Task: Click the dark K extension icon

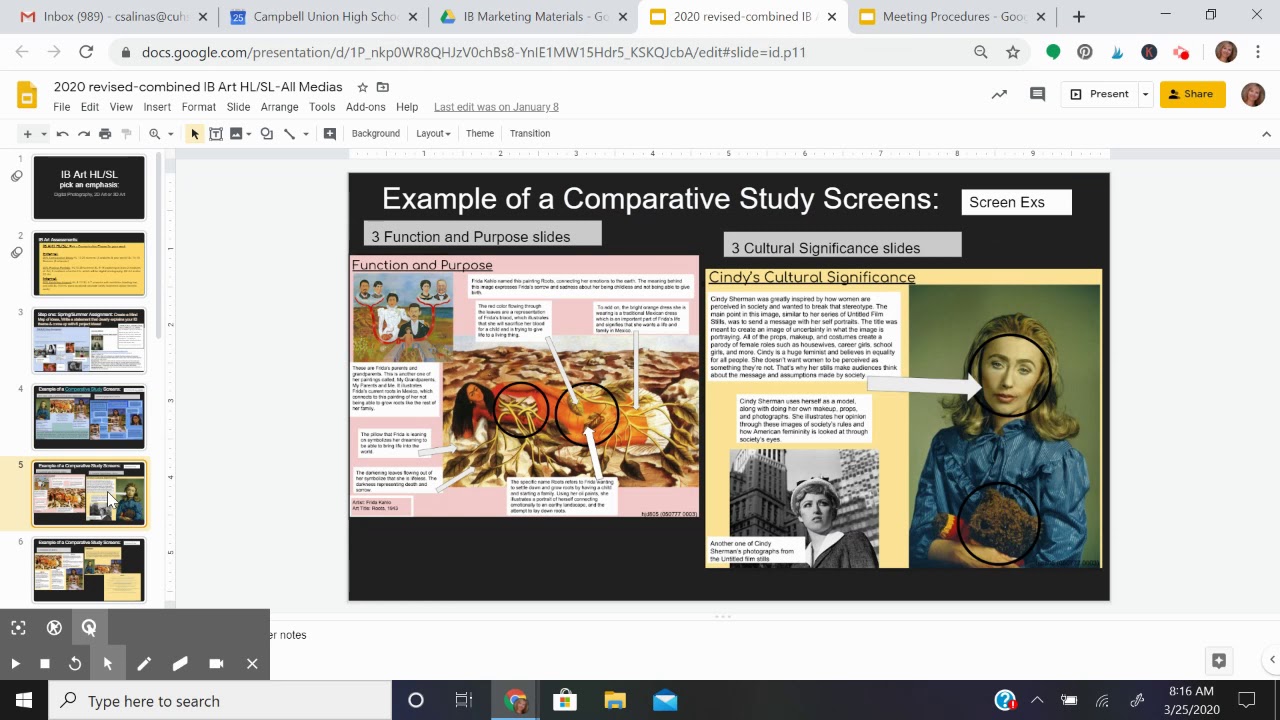Action: (x=1149, y=52)
